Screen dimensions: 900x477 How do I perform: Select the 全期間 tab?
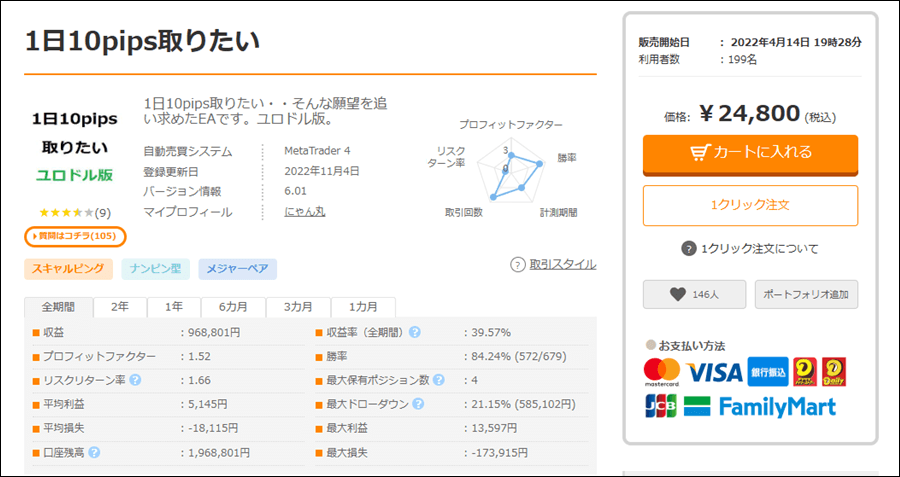pos(58,307)
